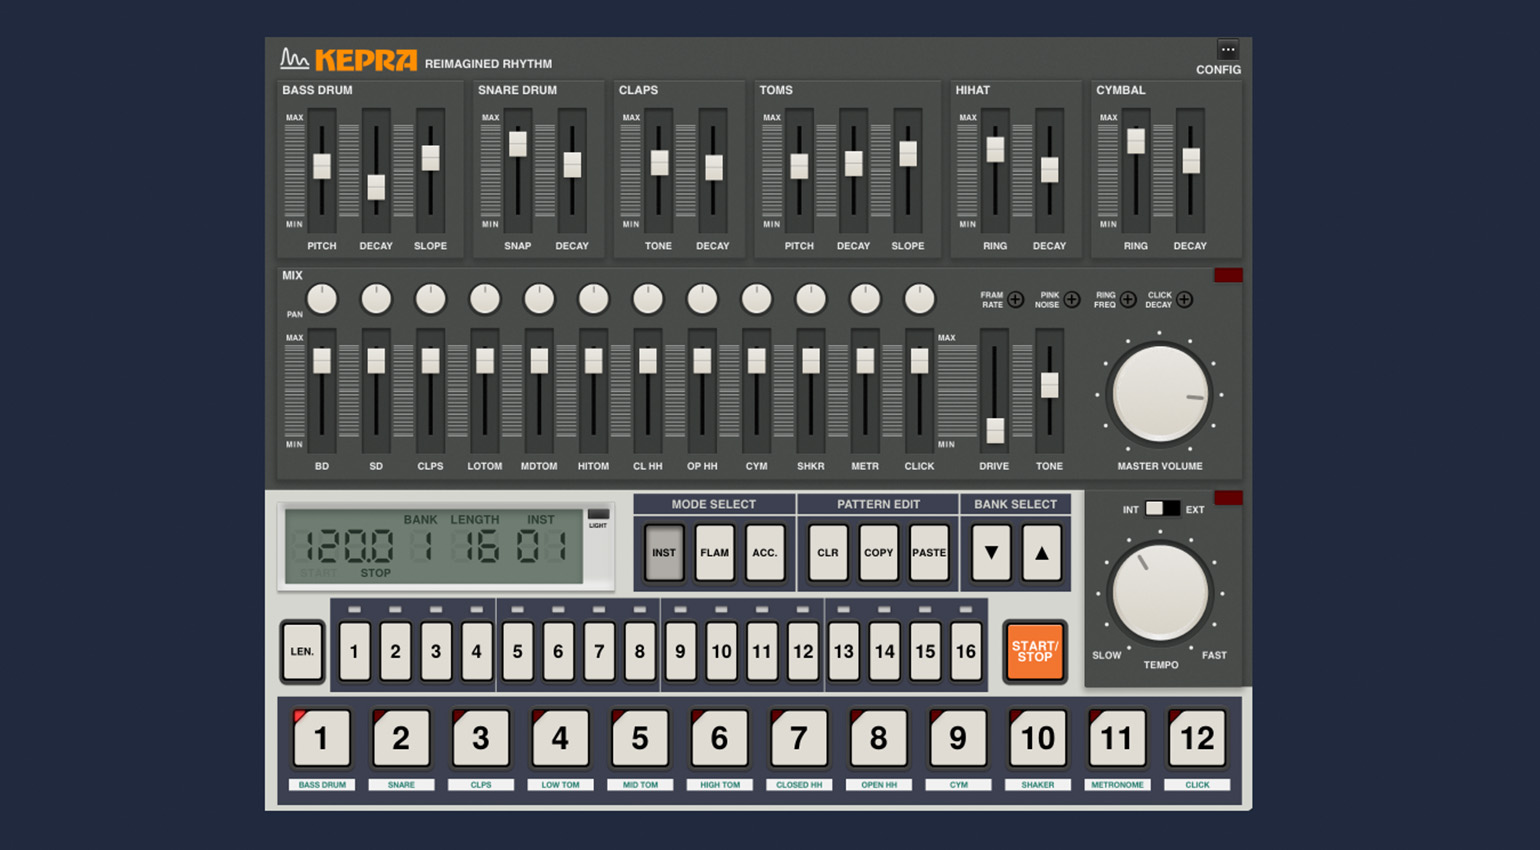Screen dimensions: 1540x850
Task: Click the Bass Drum DECAY slider handle
Action: click(376, 187)
